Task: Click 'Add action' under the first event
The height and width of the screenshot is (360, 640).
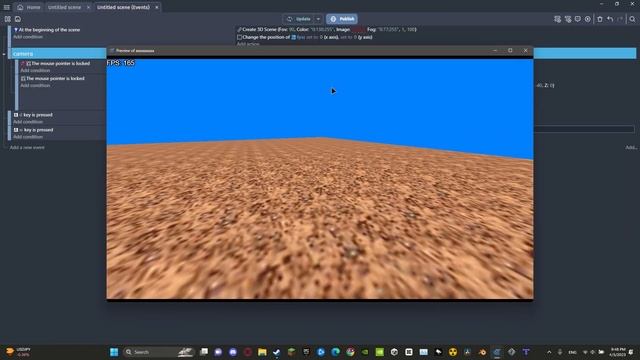Action: point(248,44)
